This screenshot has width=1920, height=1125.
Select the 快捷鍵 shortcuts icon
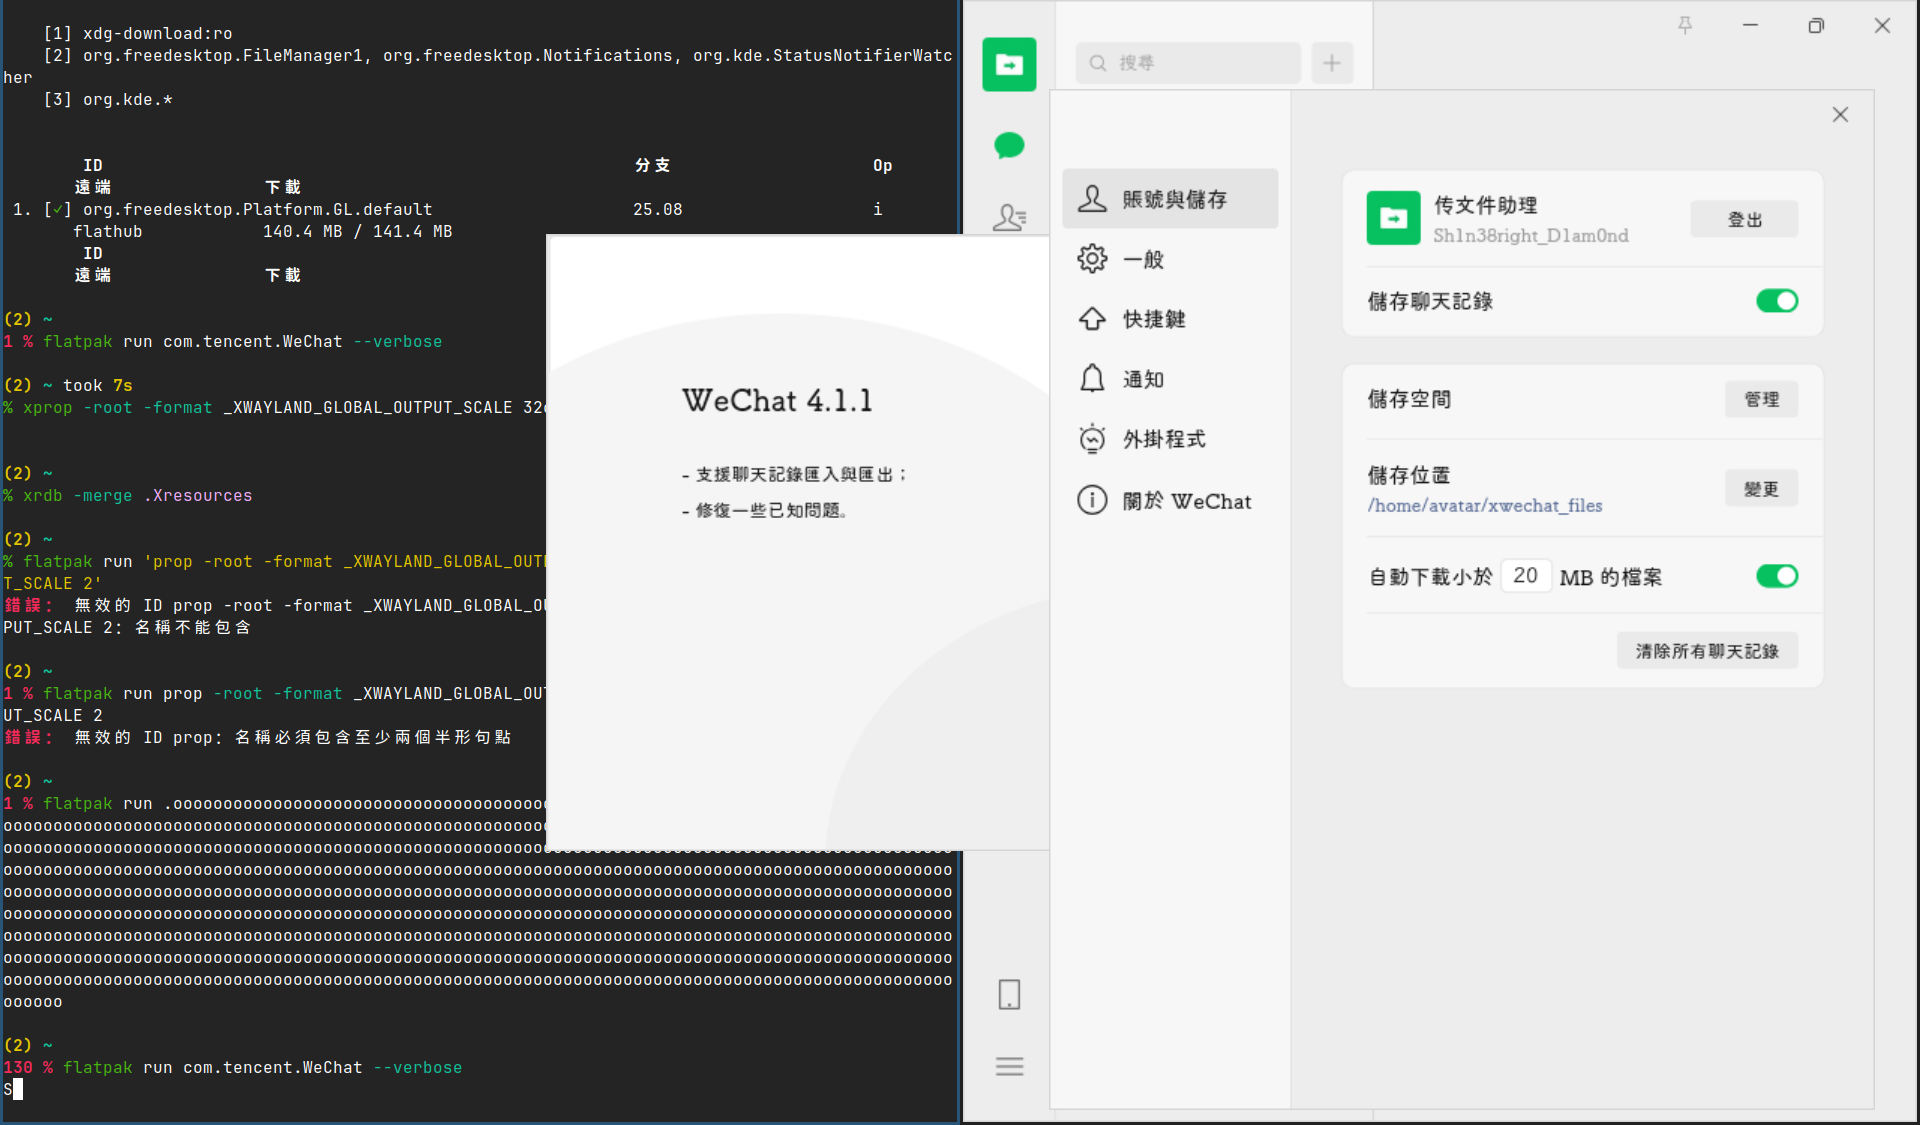coord(1092,318)
